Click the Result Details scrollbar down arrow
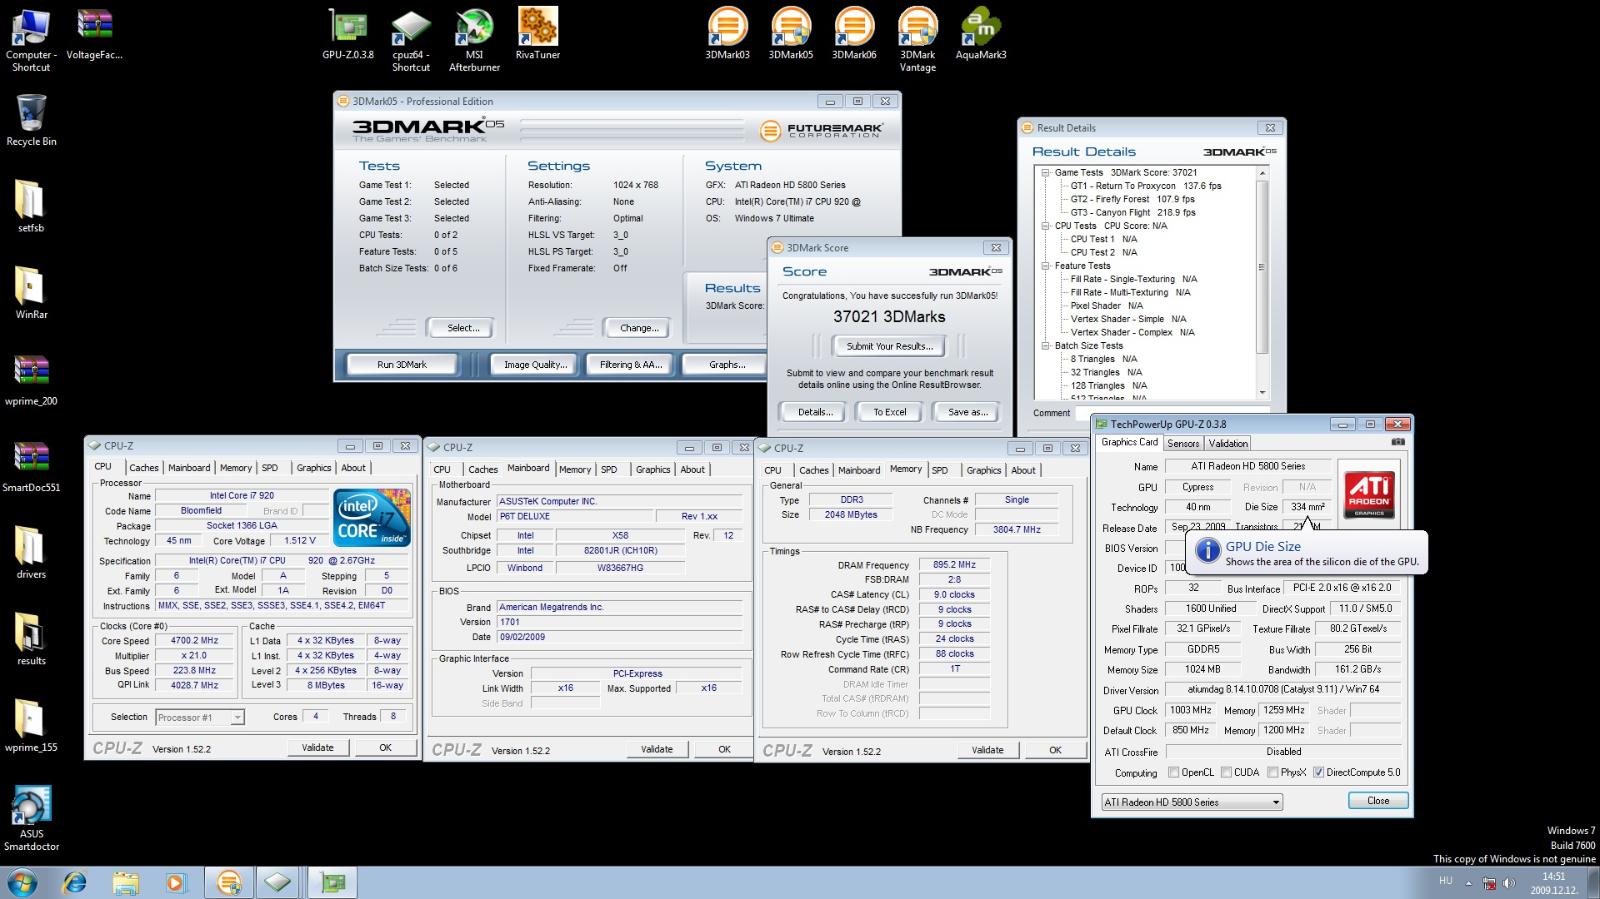Screen dimensions: 1600x899 (x=1262, y=392)
